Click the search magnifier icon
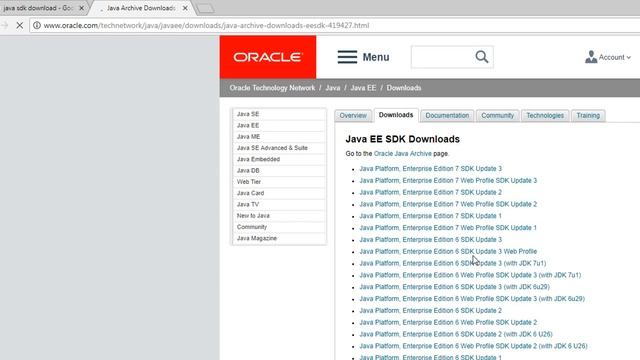Image resolution: width=640 pixels, height=360 pixels. pyautogui.click(x=482, y=57)
